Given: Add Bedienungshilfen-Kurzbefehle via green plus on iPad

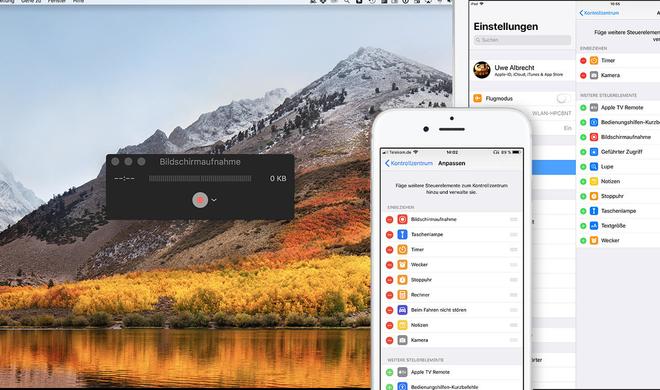Looking at the screenshot, I should (583, 122).
